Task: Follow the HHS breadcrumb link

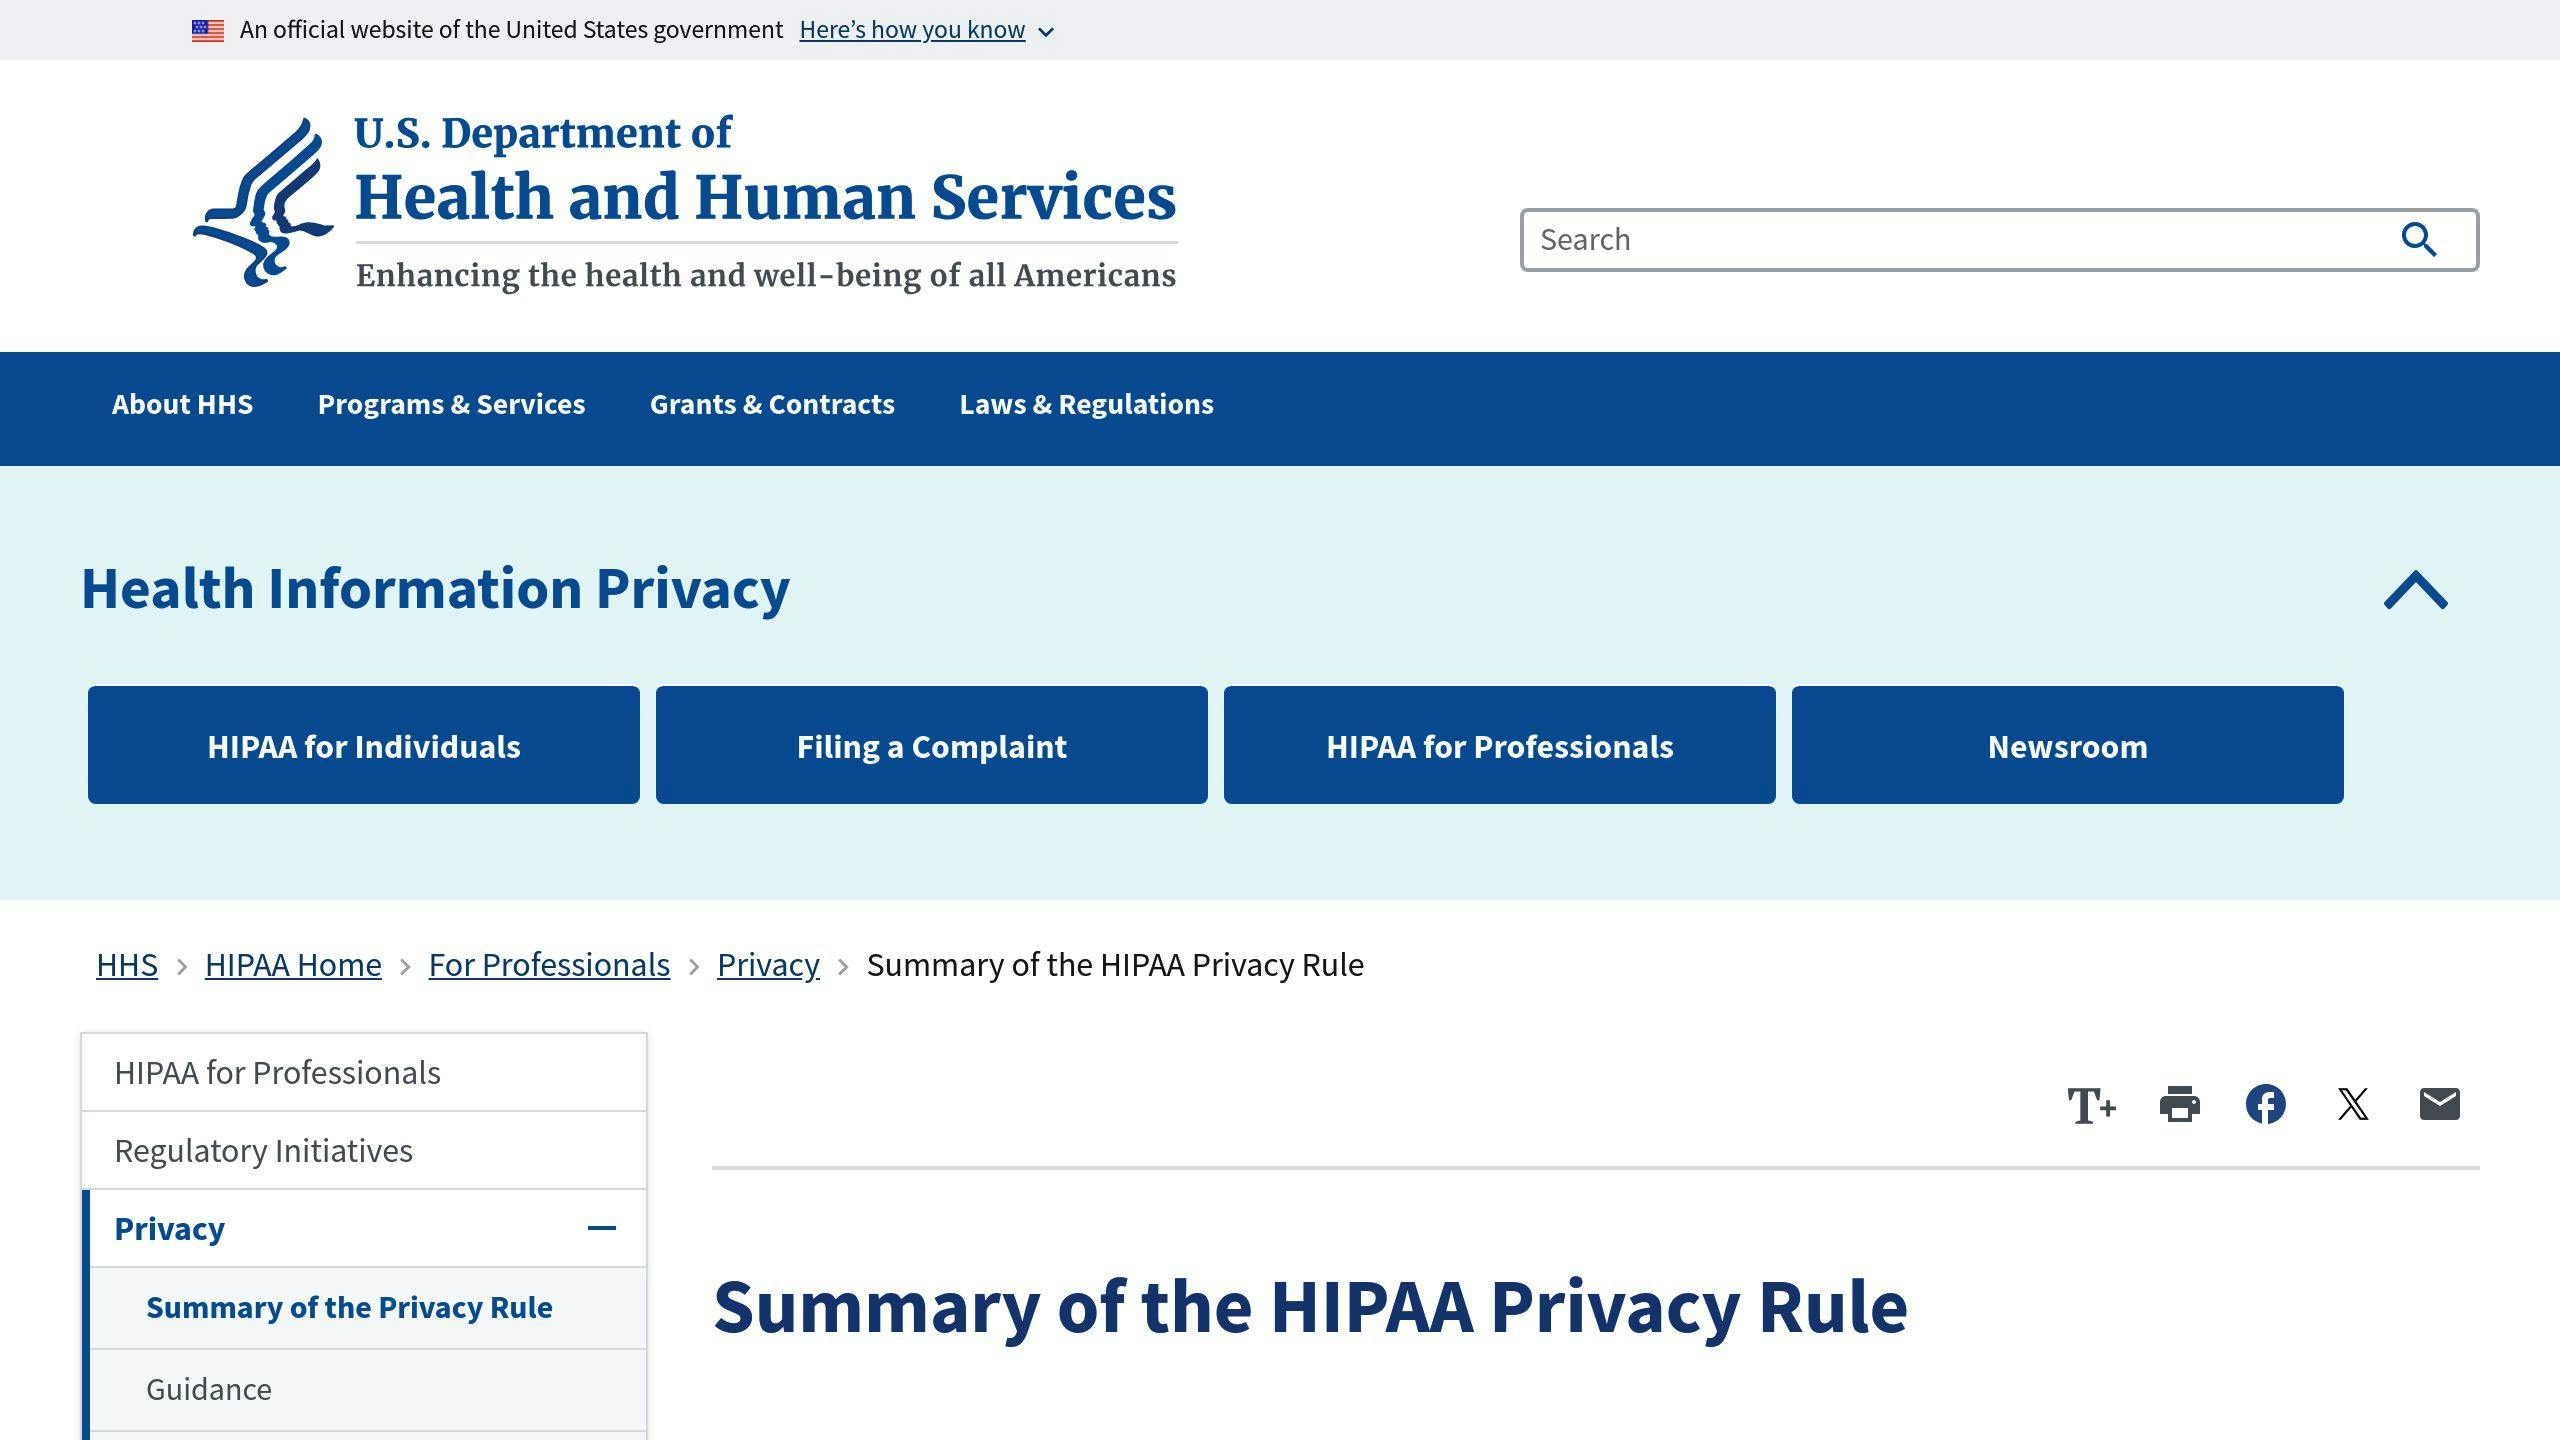Action: (127, 965)
